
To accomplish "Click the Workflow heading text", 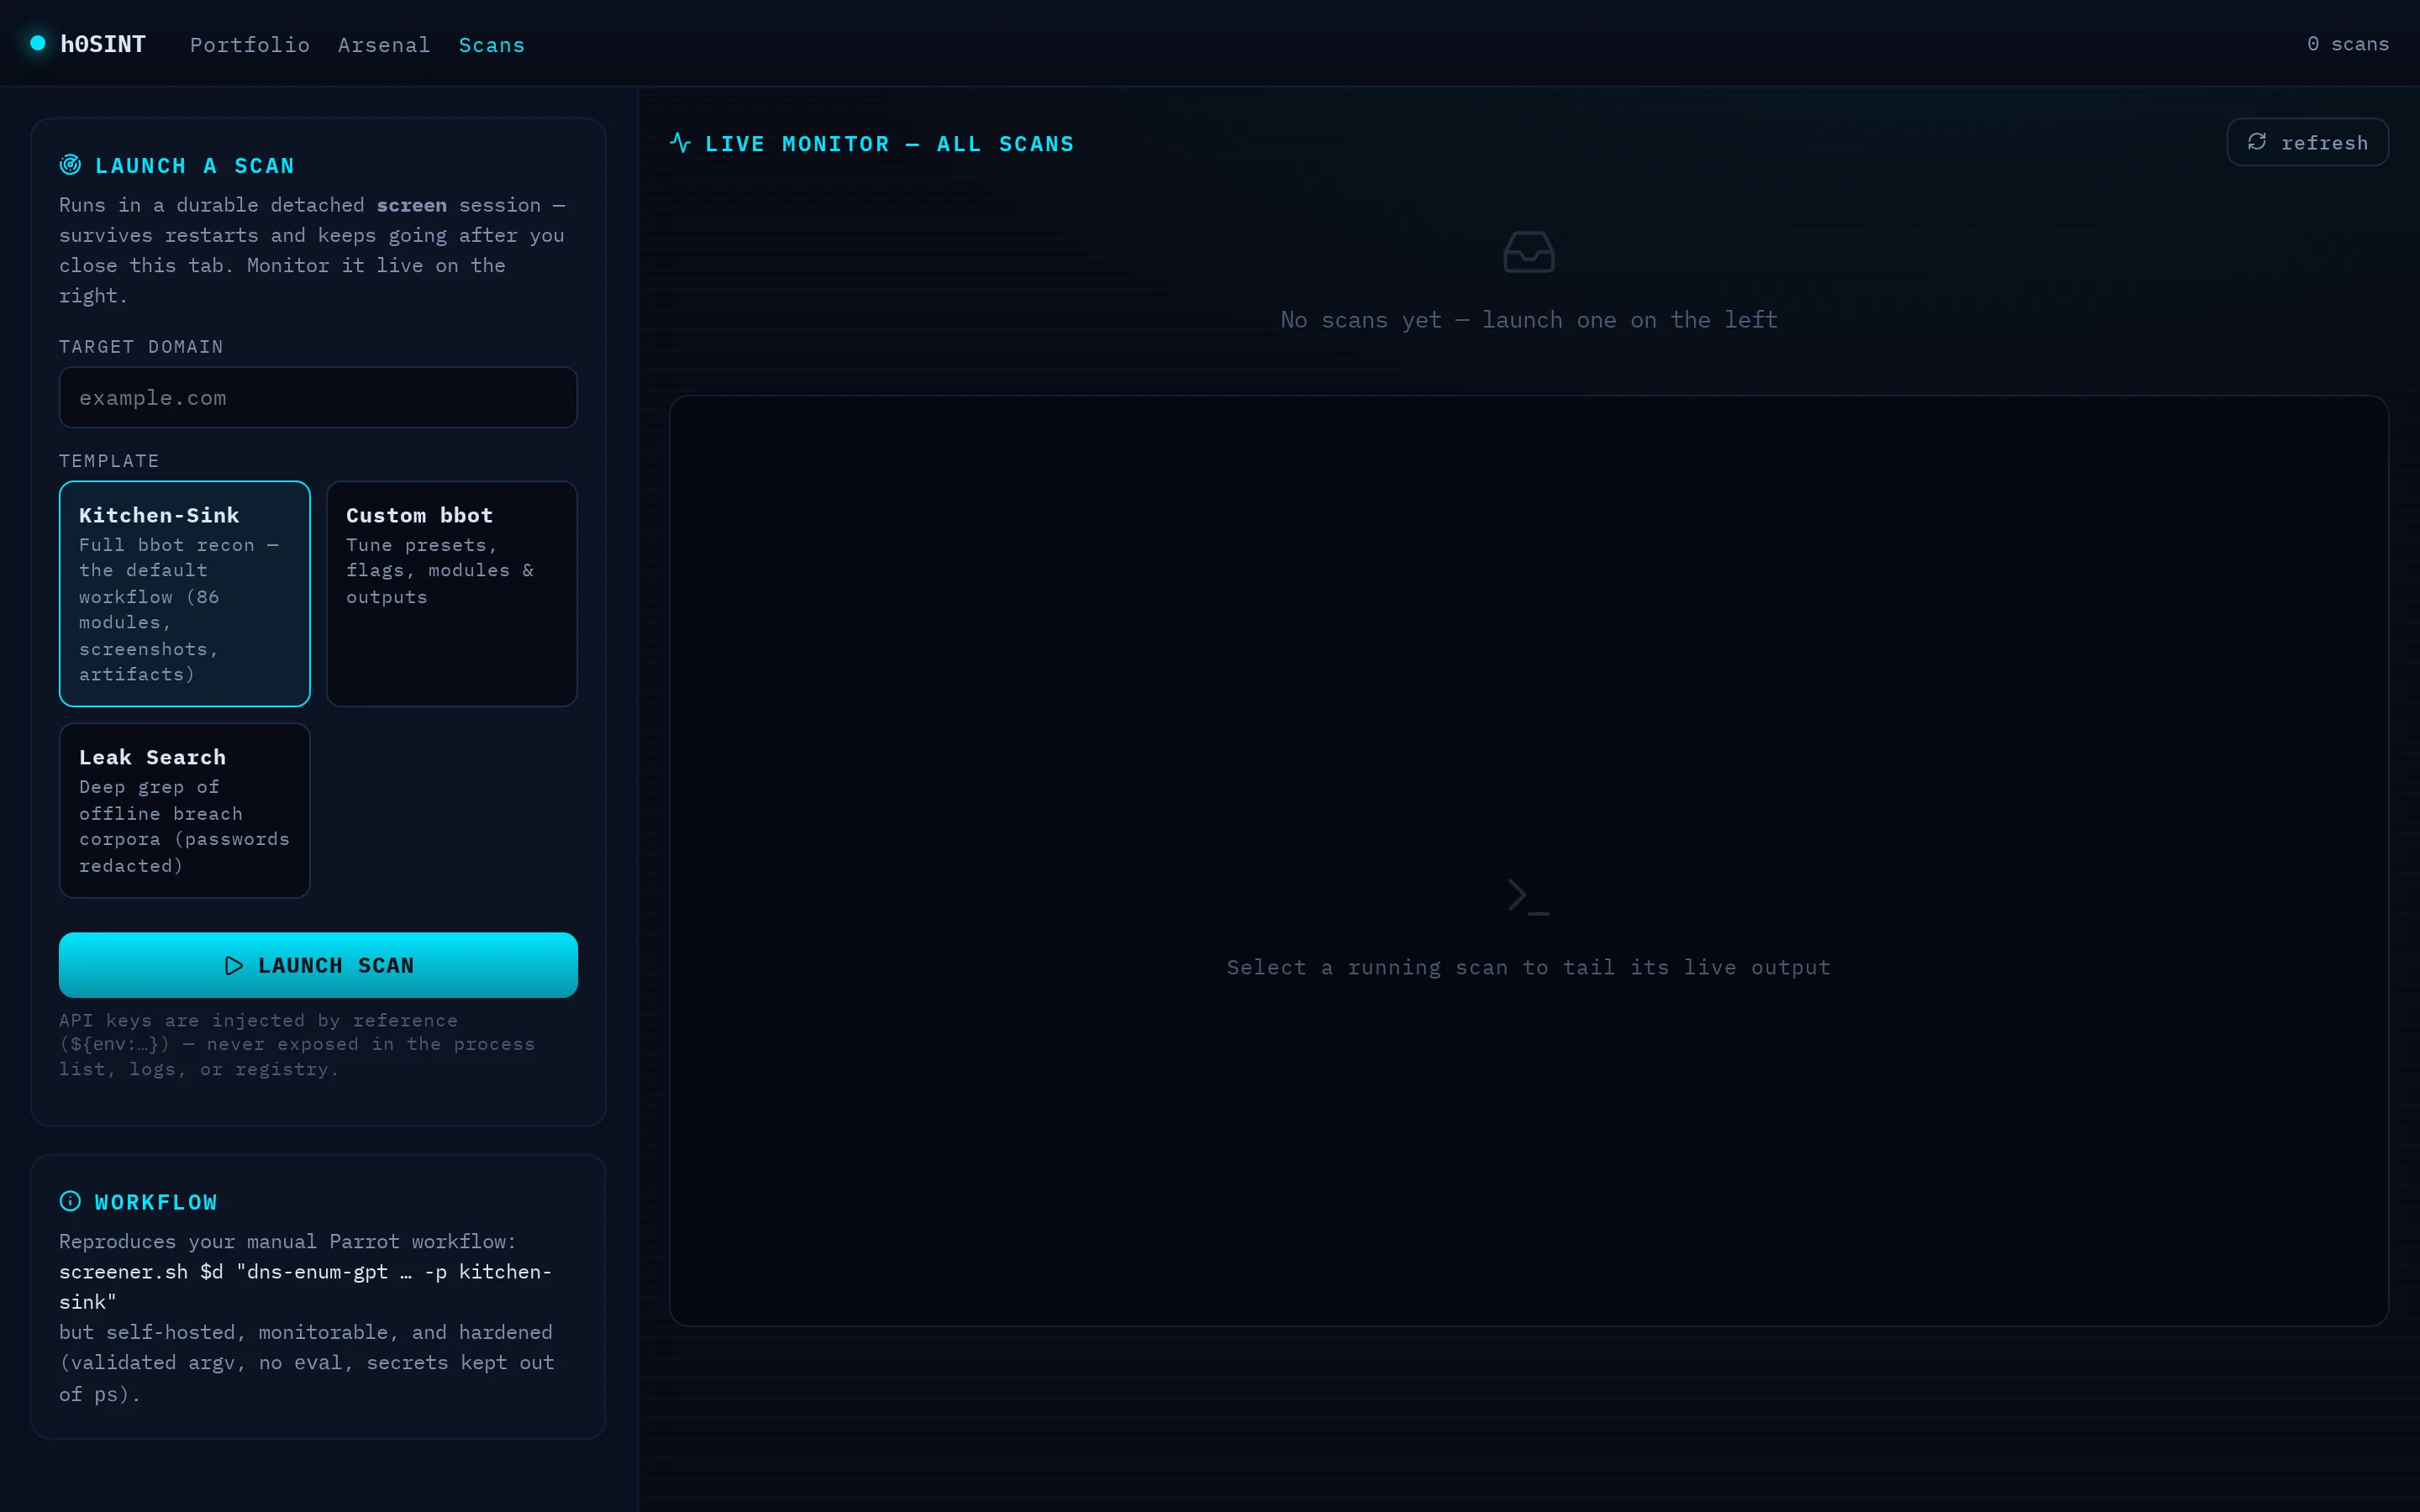I will coord(156,1202).
